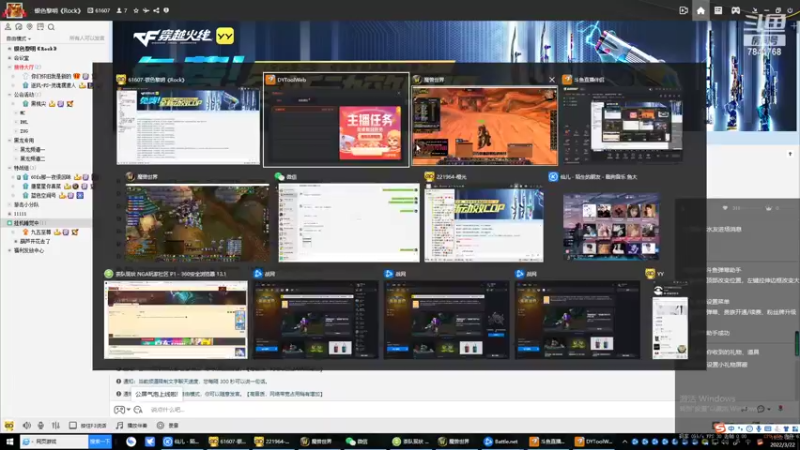Open the 61607 YY taskbar item

(228, 442)
